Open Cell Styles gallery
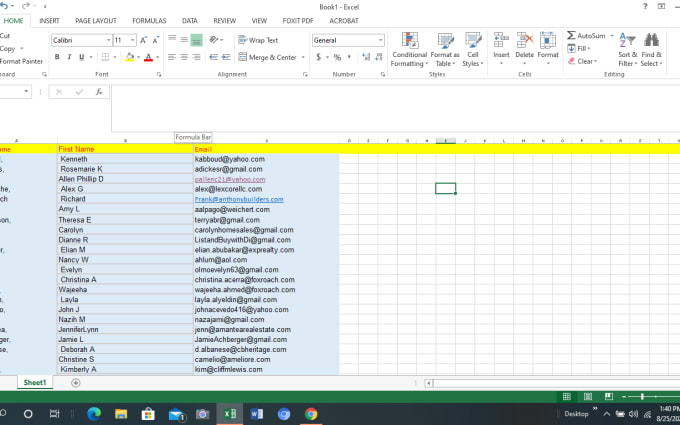680x425 pixels. click(473, 49)
